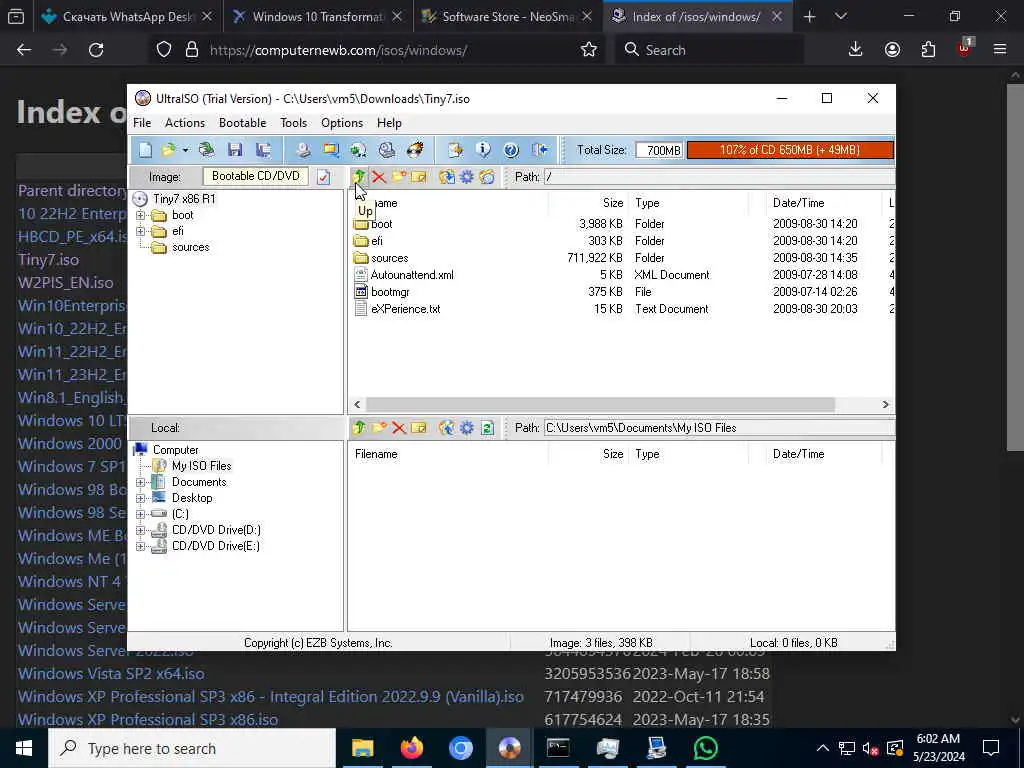Open Tiny7.iso link in the Firefox page

[x=48, y=259]
